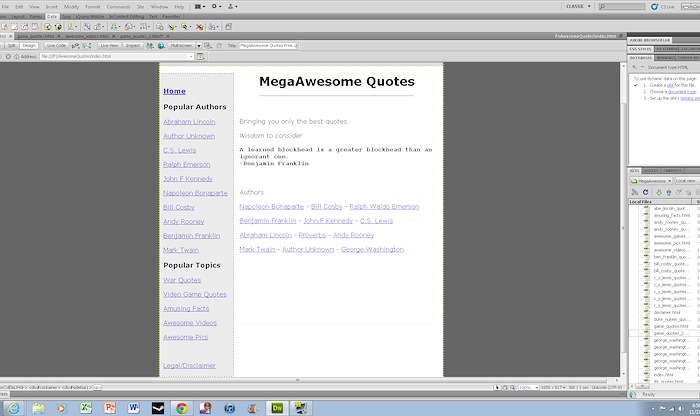Click the CS Live icon

[x=654, y=7]
